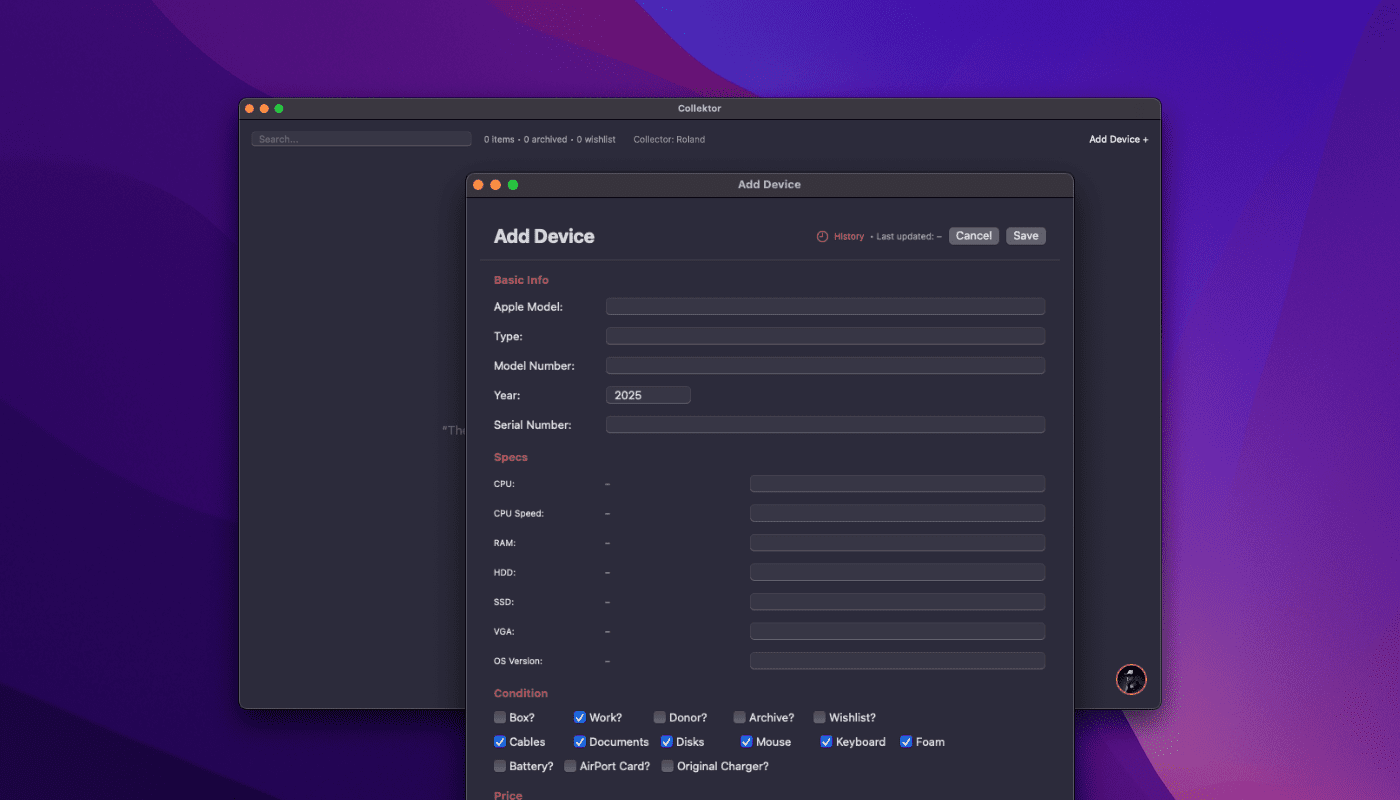
Task: Click the 'Condition' section heading
Action: pos(521,693)
